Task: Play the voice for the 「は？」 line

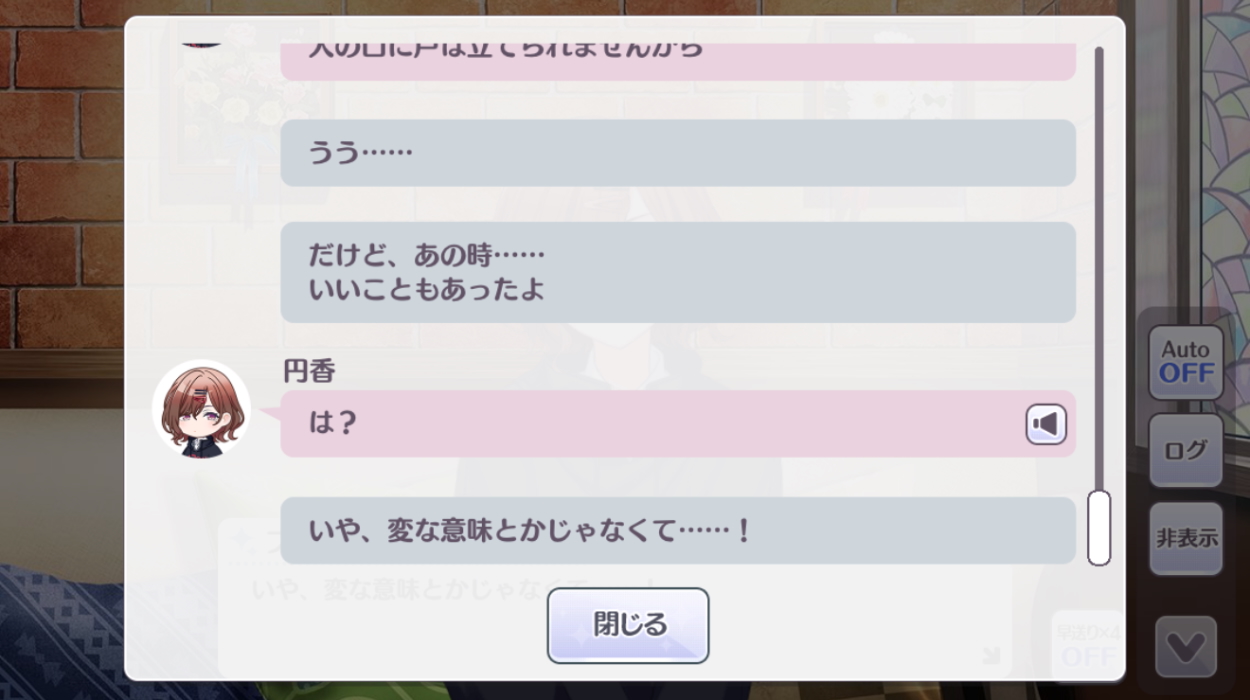Action: [x=1046, y=425]
